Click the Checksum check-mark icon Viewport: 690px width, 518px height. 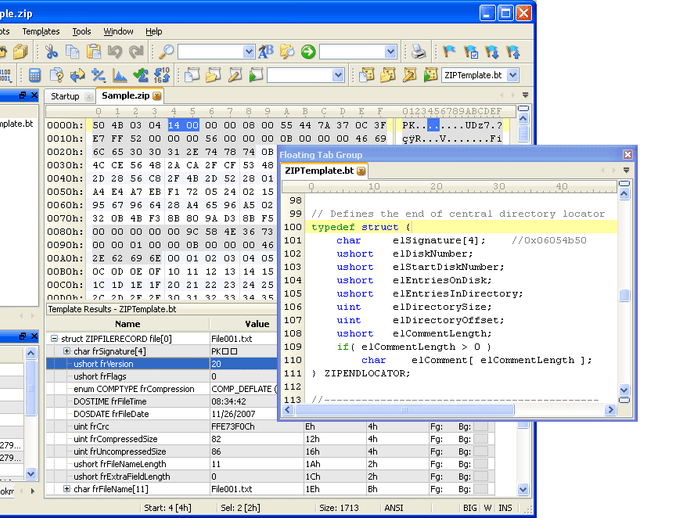141,75
